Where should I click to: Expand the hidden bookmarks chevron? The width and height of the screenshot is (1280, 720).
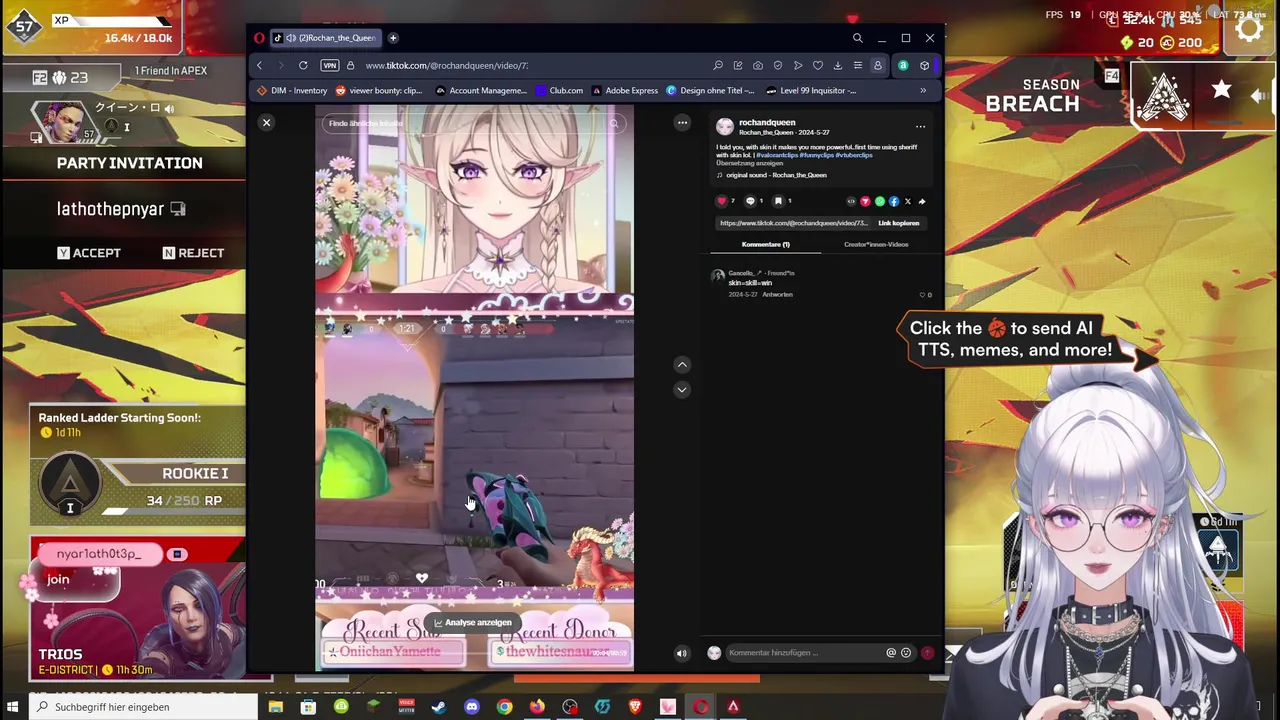click(x=923, y=90)
